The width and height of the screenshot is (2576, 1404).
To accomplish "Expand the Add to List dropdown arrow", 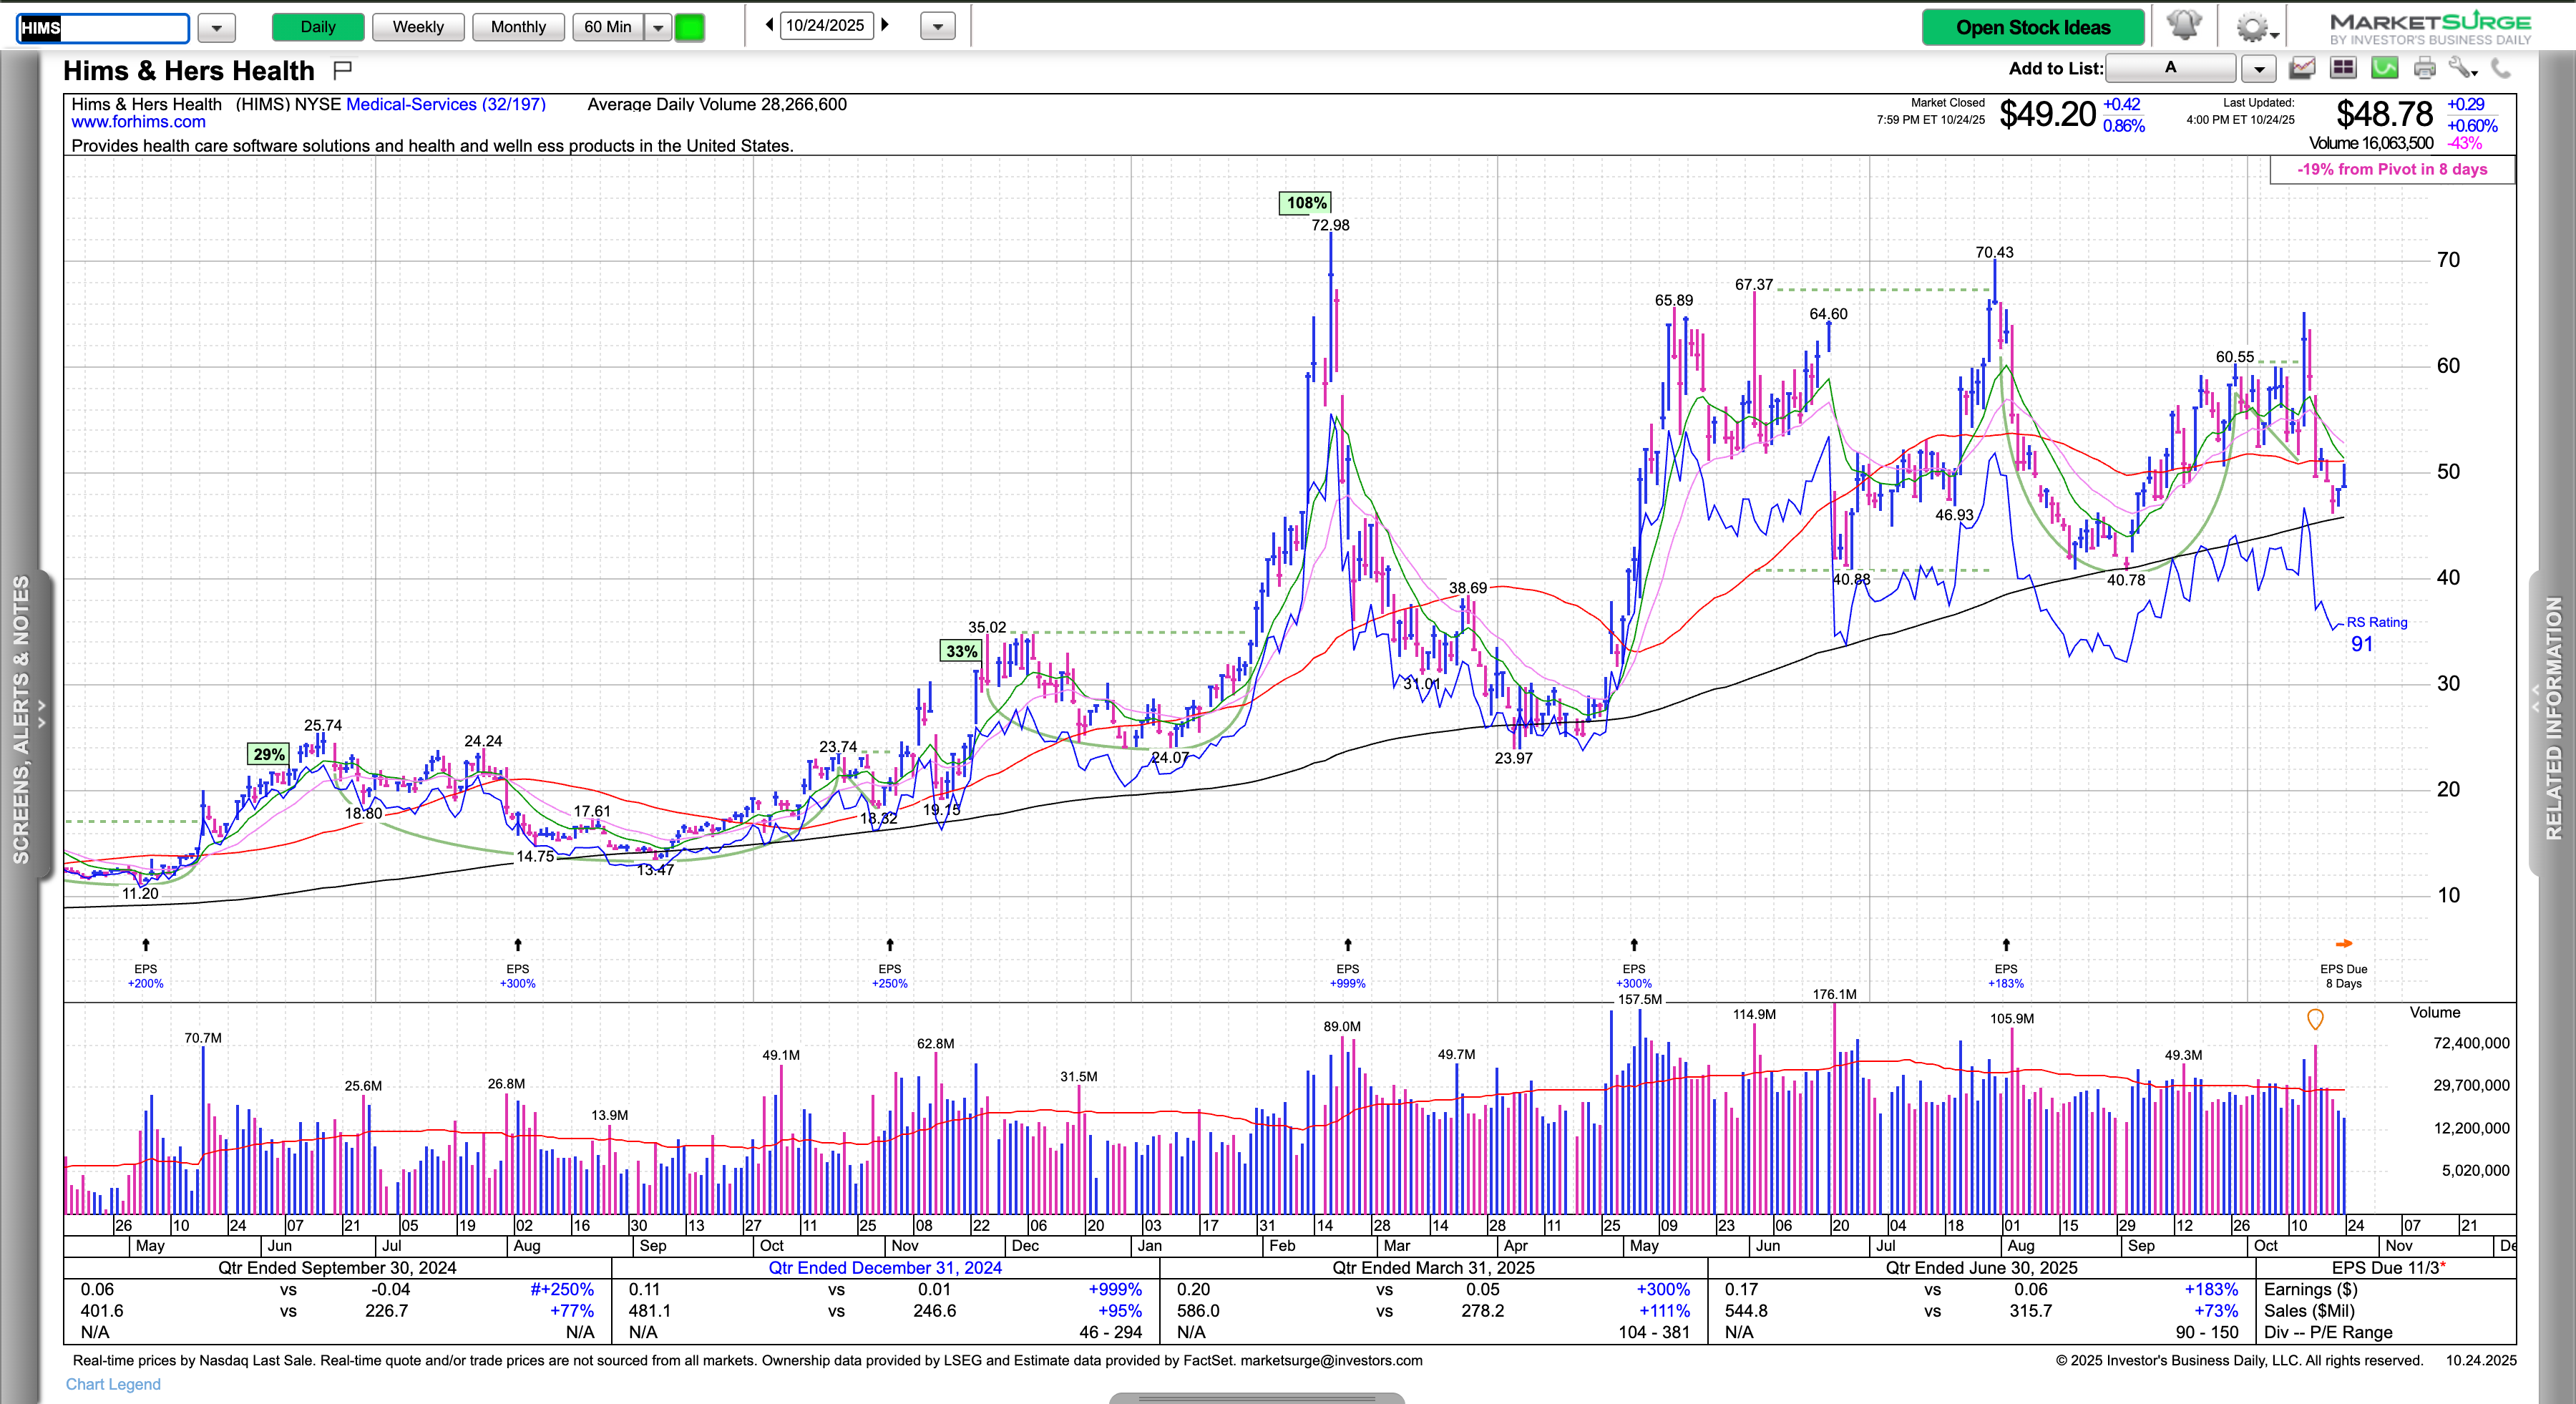I will point(2259,69).
